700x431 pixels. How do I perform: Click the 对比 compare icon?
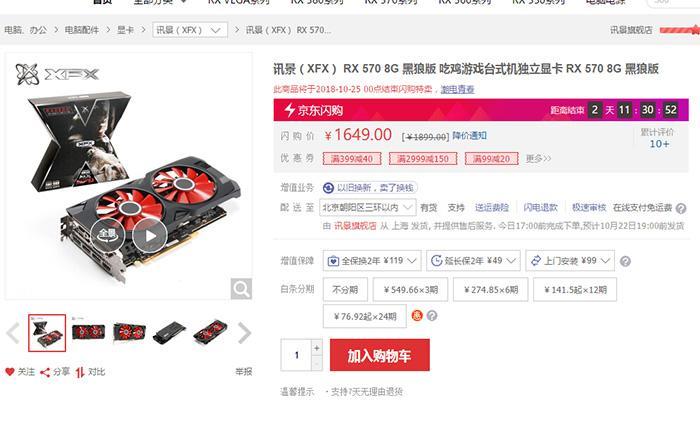pos(80,372)
